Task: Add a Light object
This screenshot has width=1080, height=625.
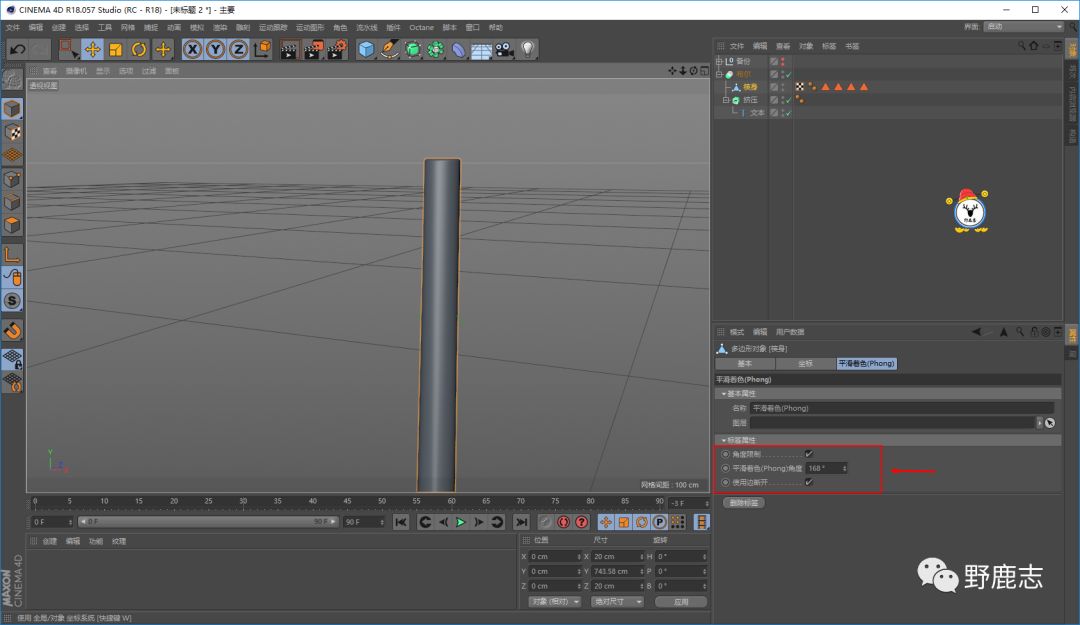Action: 528,49
